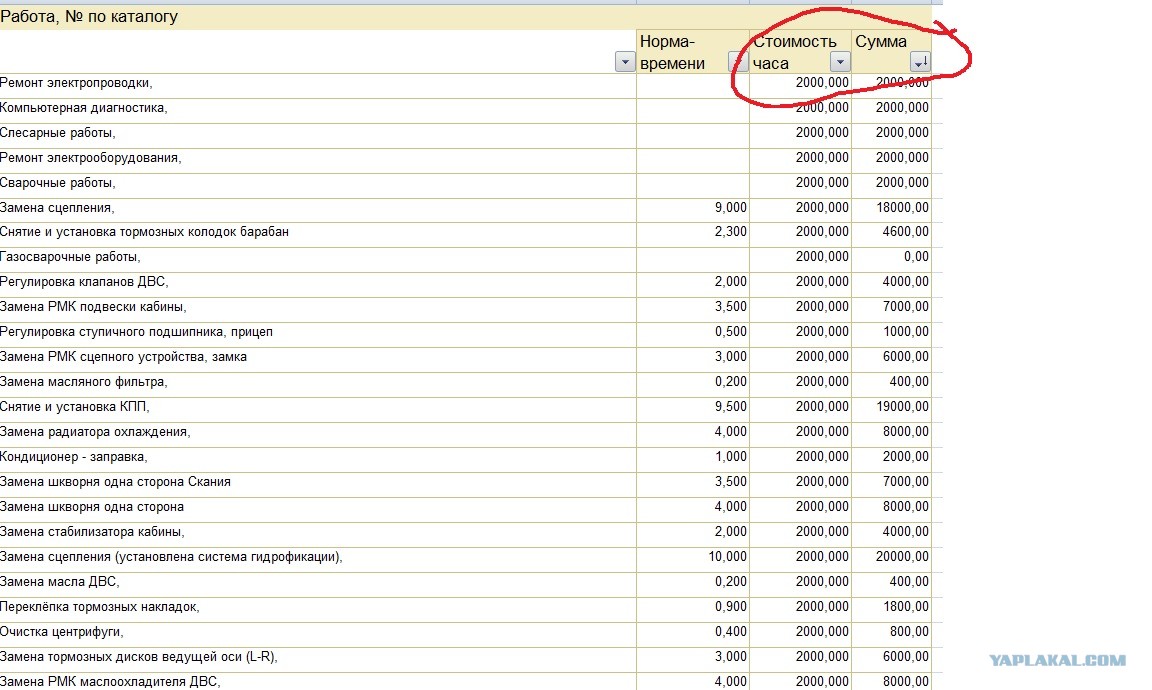Select the 800,00 sum value
This screenshot has height=690, width=1152.
pos(910,632)
